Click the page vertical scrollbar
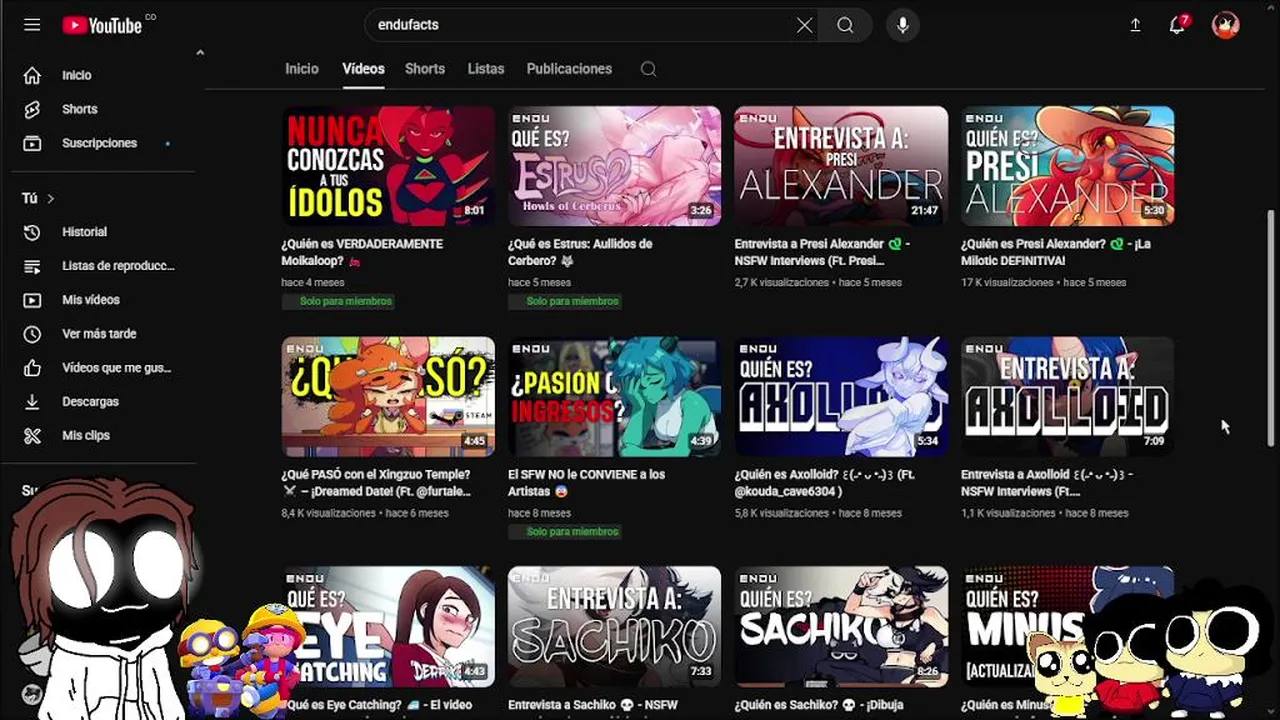 1272,328
